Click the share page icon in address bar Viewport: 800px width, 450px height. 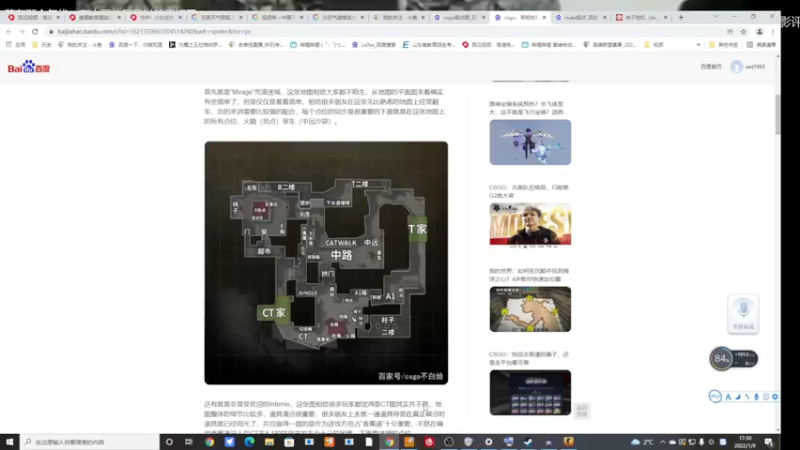click(x=730, y=32)
